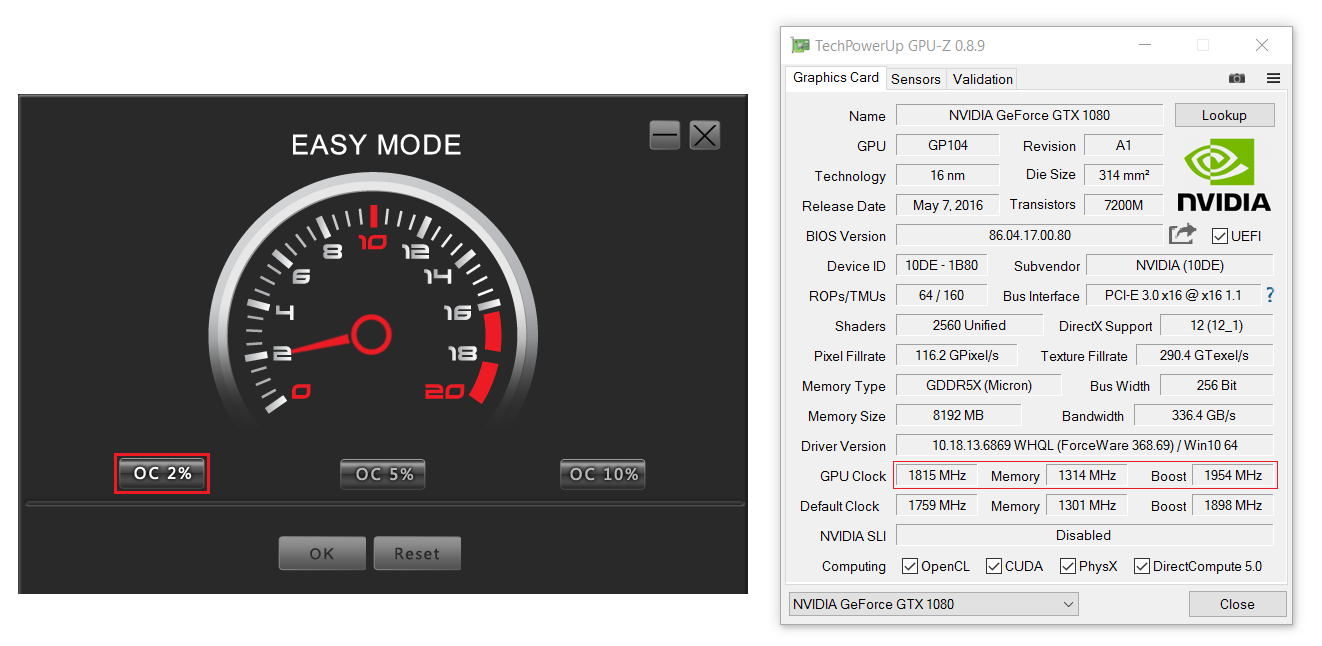Click the Lookup button
The width and height of the screenshot is (1322, 646).
(x=1224, y=115)
